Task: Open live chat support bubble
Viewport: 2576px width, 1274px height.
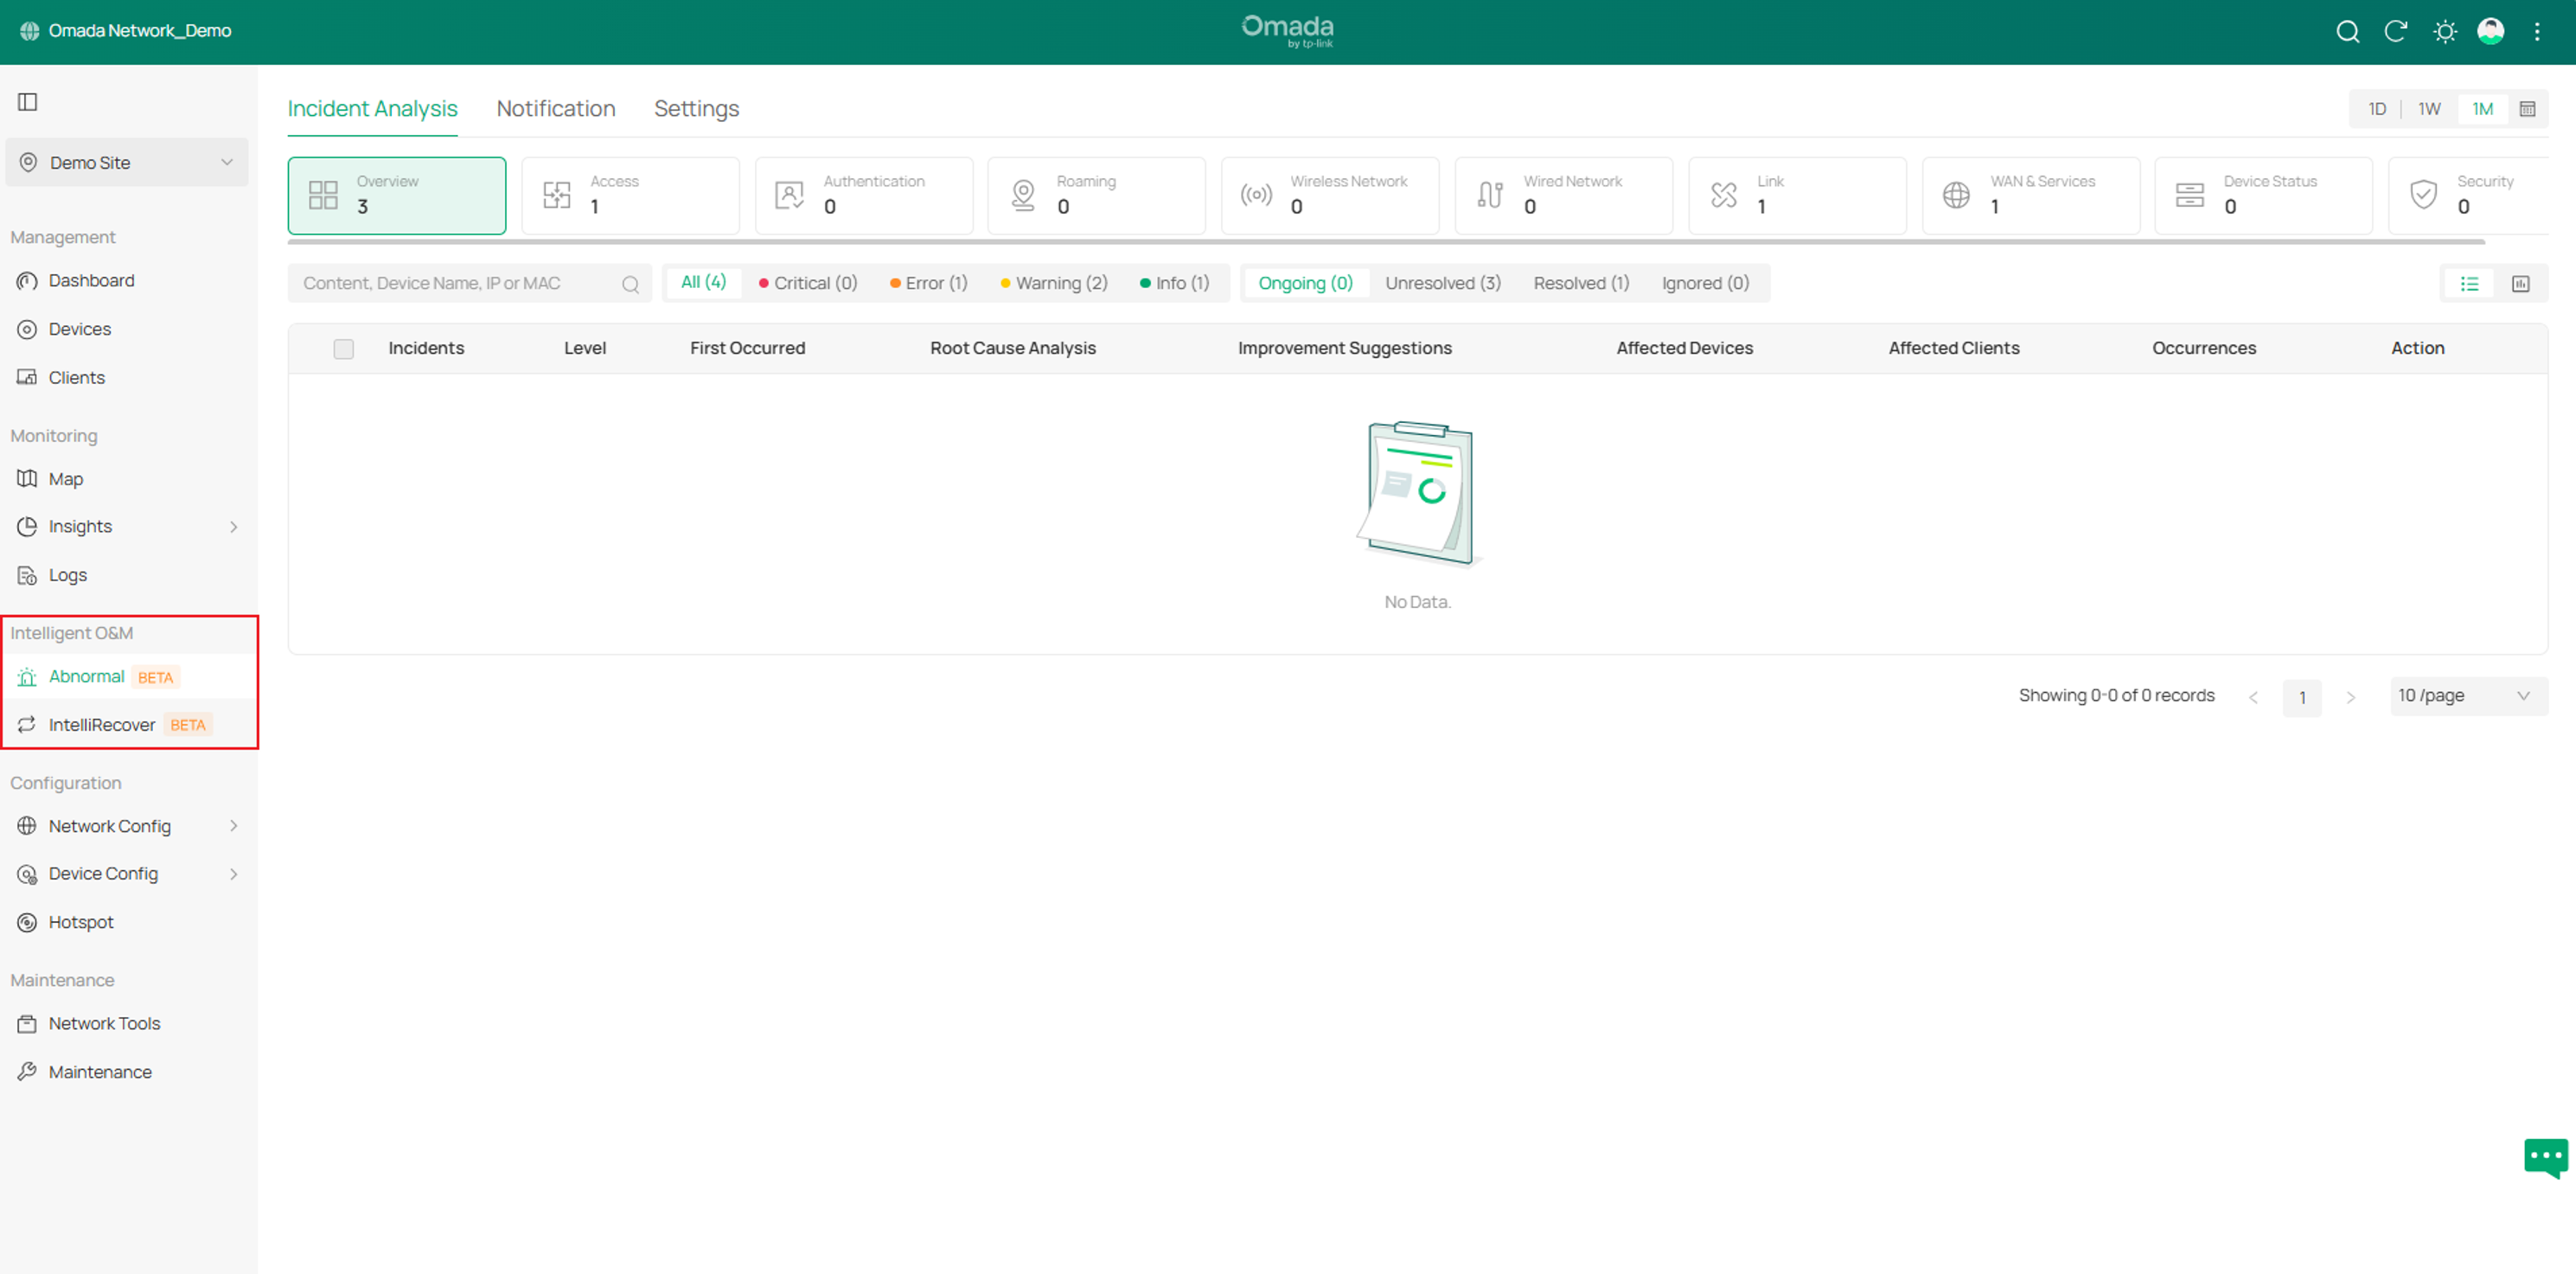Action: tap(2545, 1158)
